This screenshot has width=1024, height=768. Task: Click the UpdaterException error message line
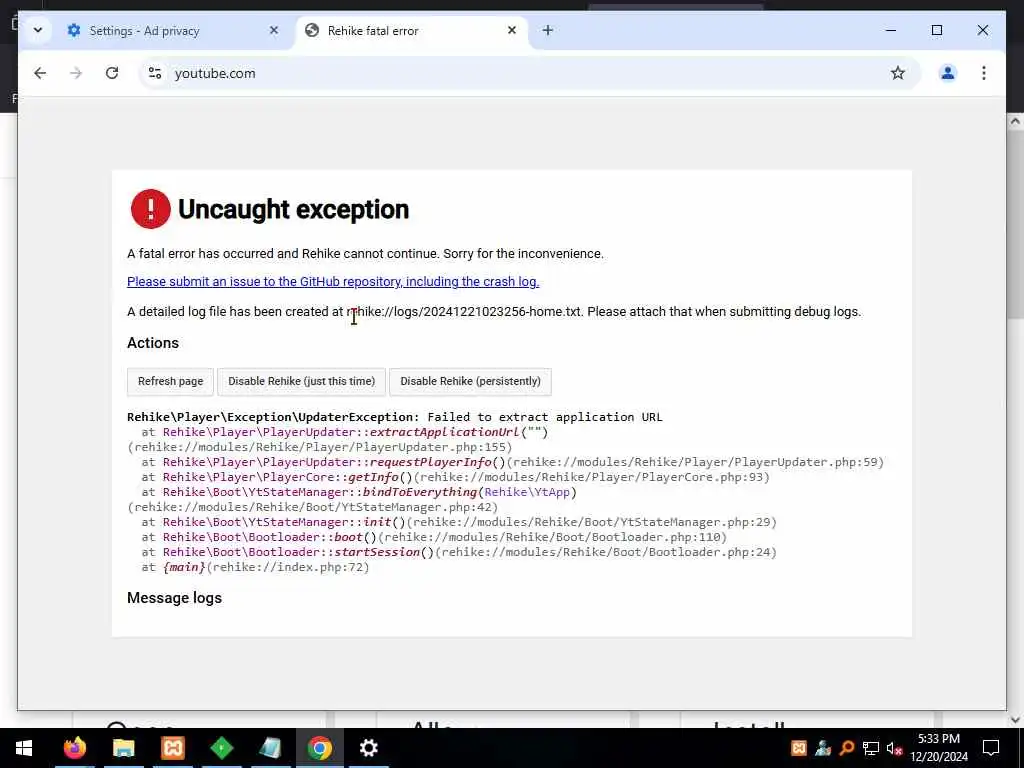coord(394,417)
